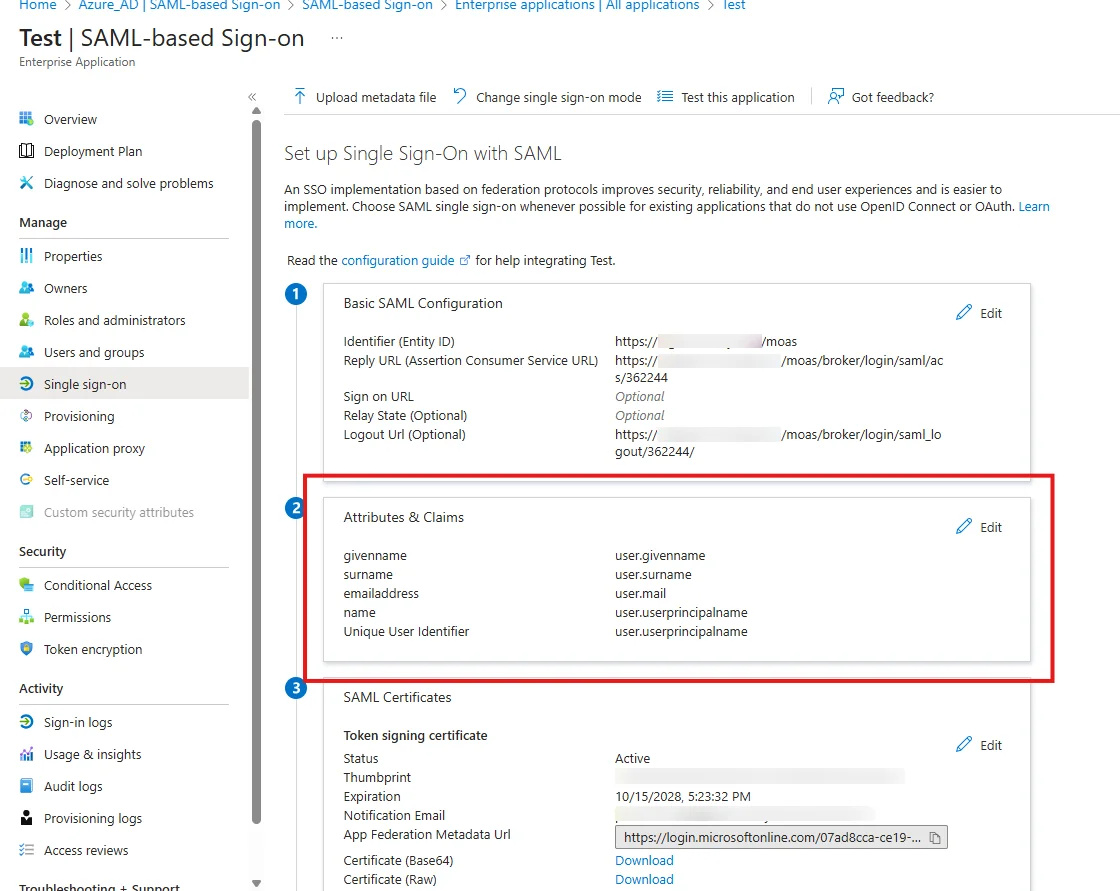Click the Got feedback icon

click(836, 96)
